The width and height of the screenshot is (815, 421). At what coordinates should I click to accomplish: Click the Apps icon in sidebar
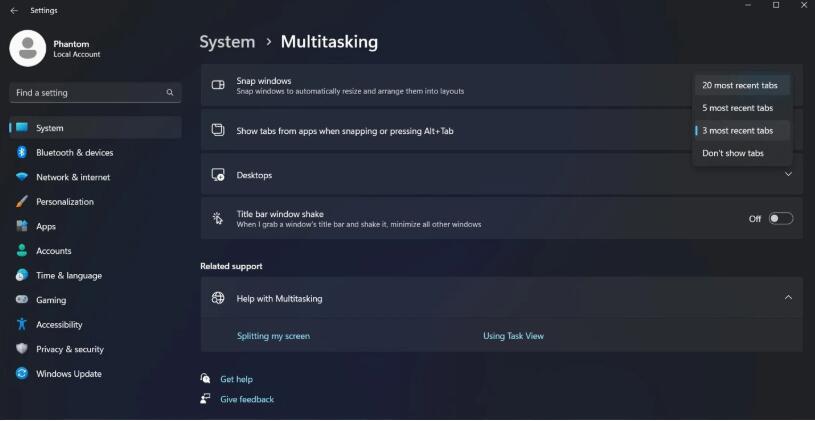click(22, 226)
